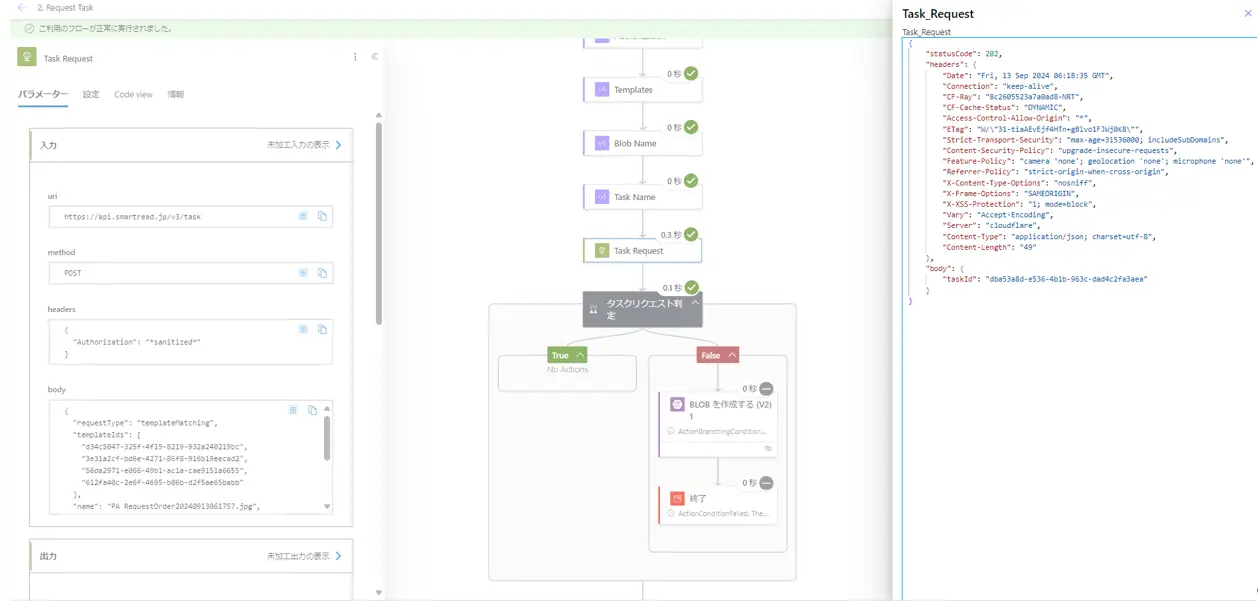The image size is (1258, 601).
Task: Select the Templates action node
Action: [x=642, y=90]
